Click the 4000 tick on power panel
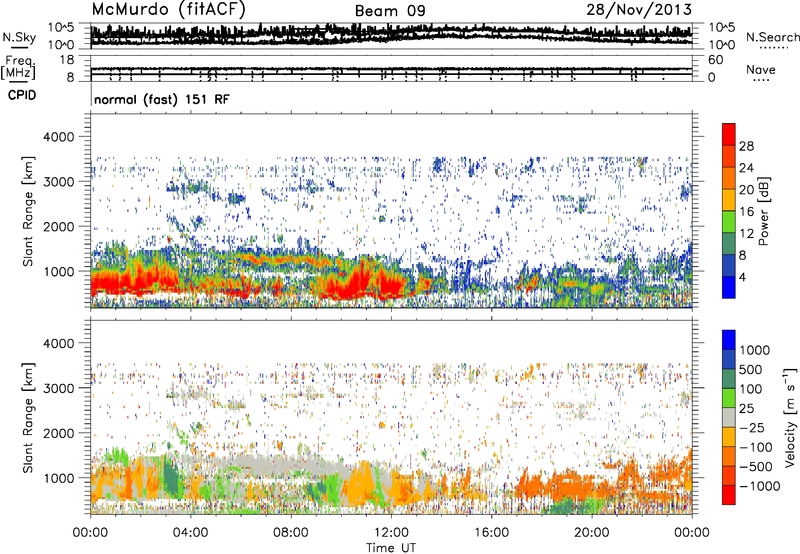The width and height of the screenshot is (800, 554). 58,137
